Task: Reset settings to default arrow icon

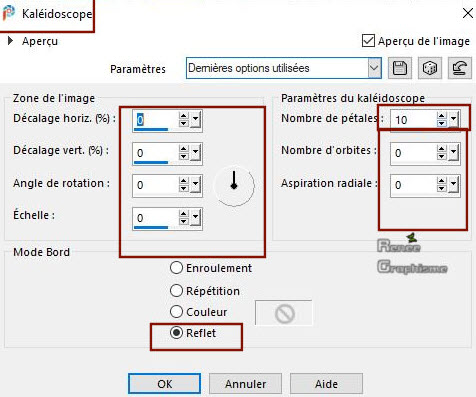Action: [x=460, y=68]
